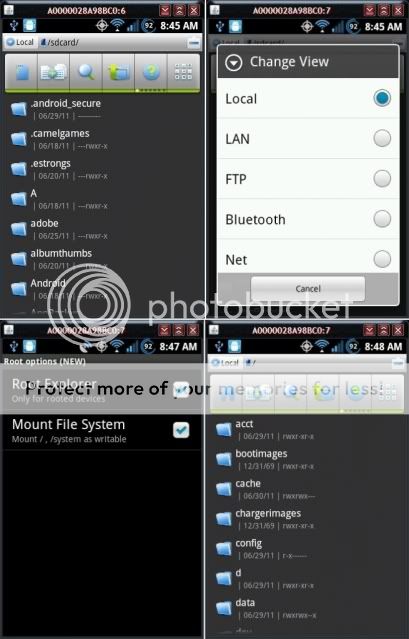Open the globe help icon
409x639 pixels.
click(x=151, y=73)
